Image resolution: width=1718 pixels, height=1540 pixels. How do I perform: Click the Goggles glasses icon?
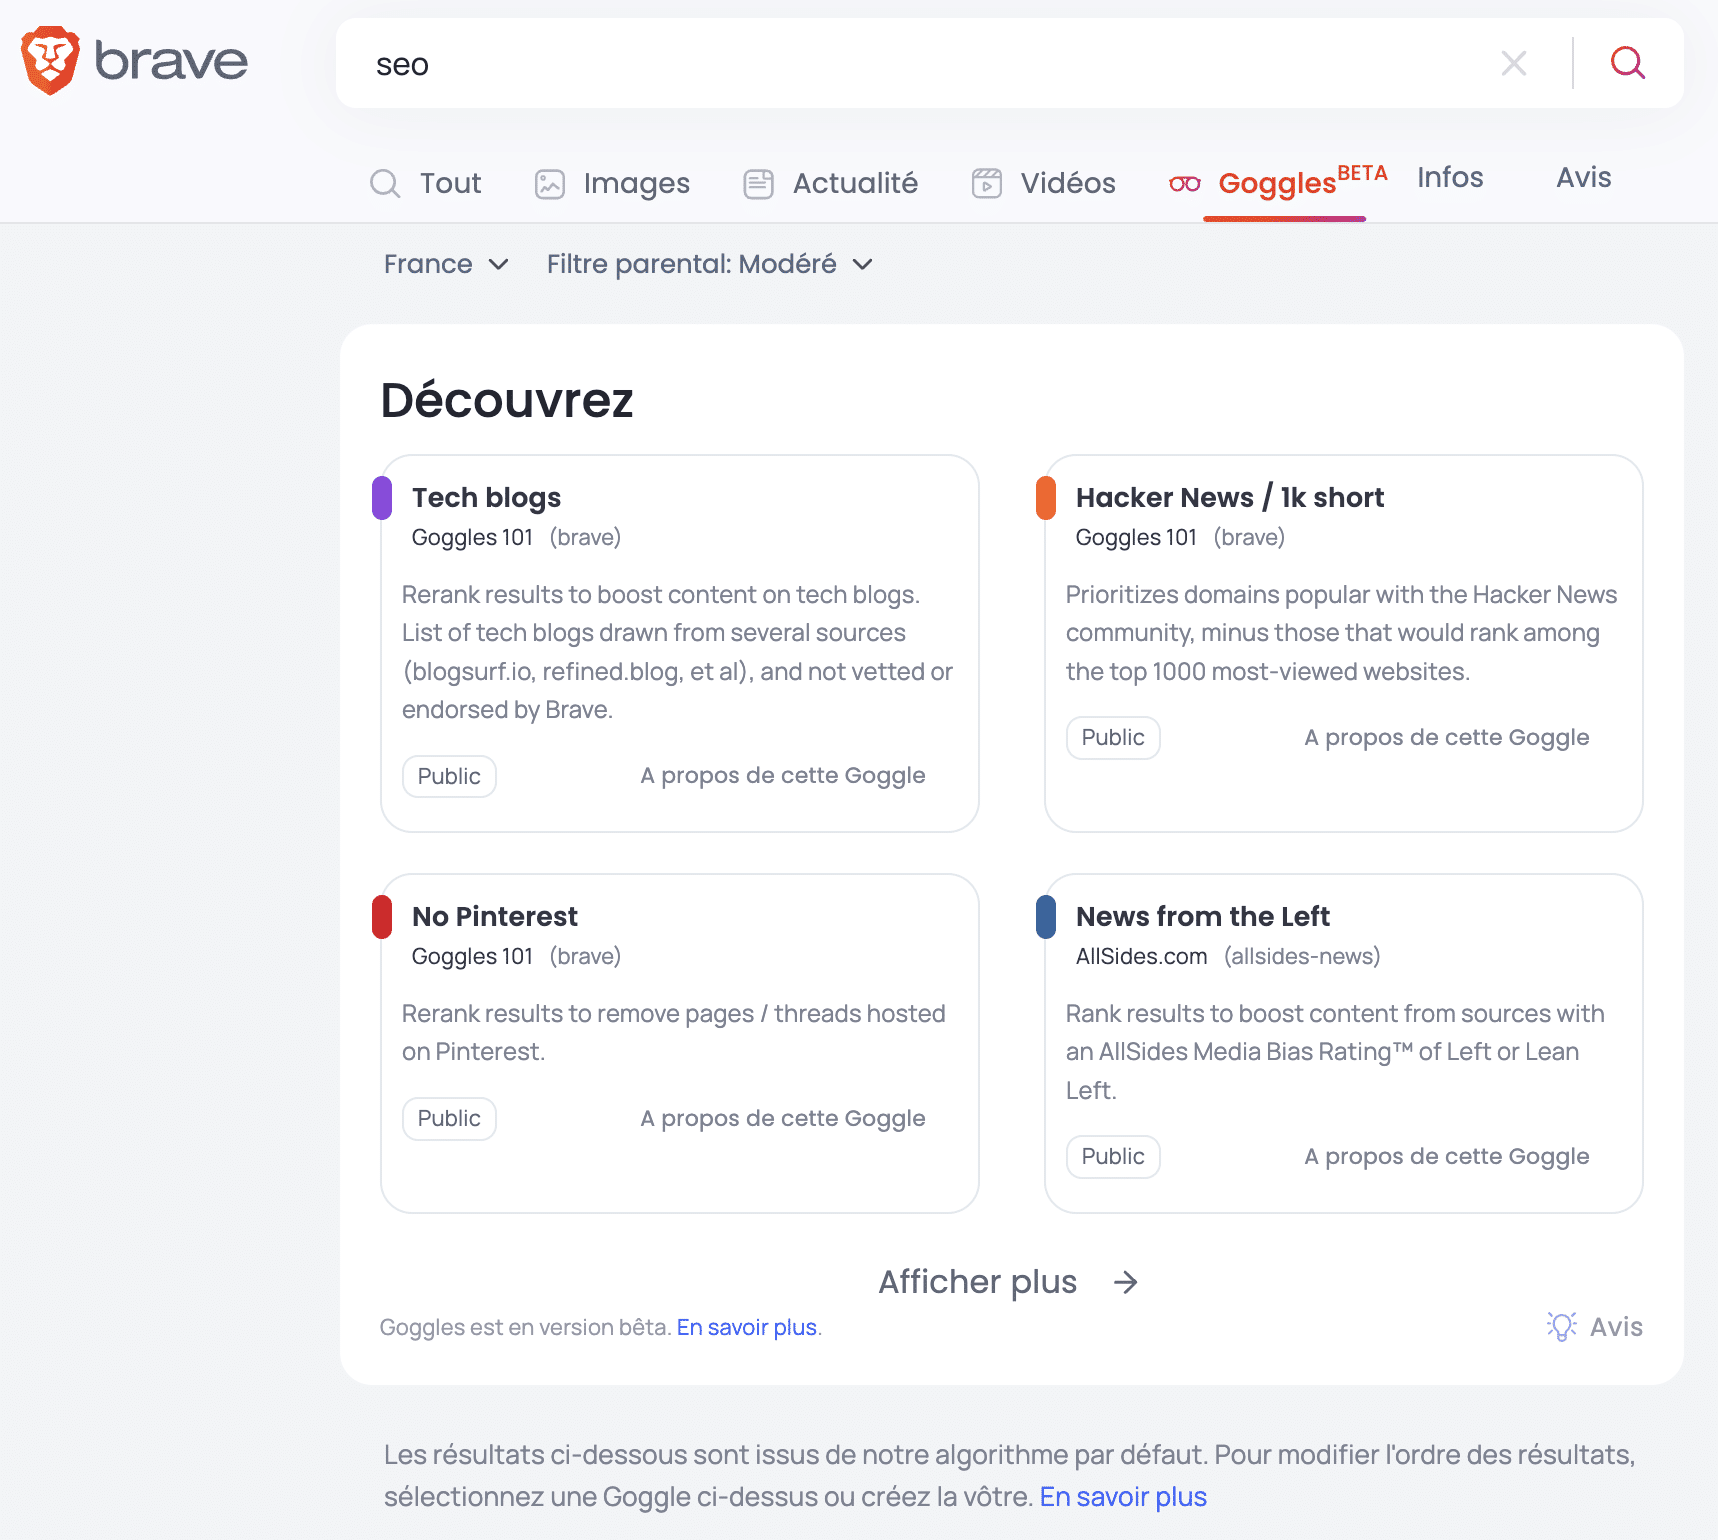click(1184, 184)
